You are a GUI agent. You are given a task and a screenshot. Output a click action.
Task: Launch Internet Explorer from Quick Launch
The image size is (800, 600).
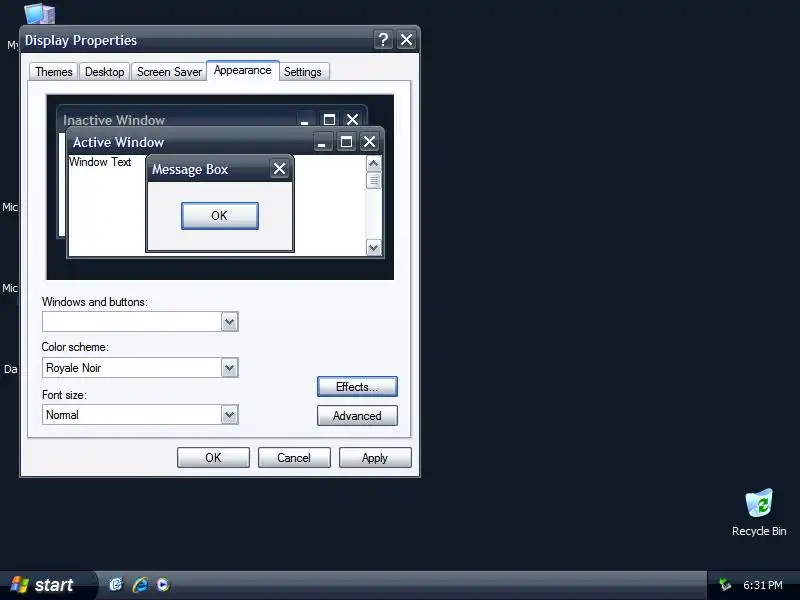click(x=140, y=585)
